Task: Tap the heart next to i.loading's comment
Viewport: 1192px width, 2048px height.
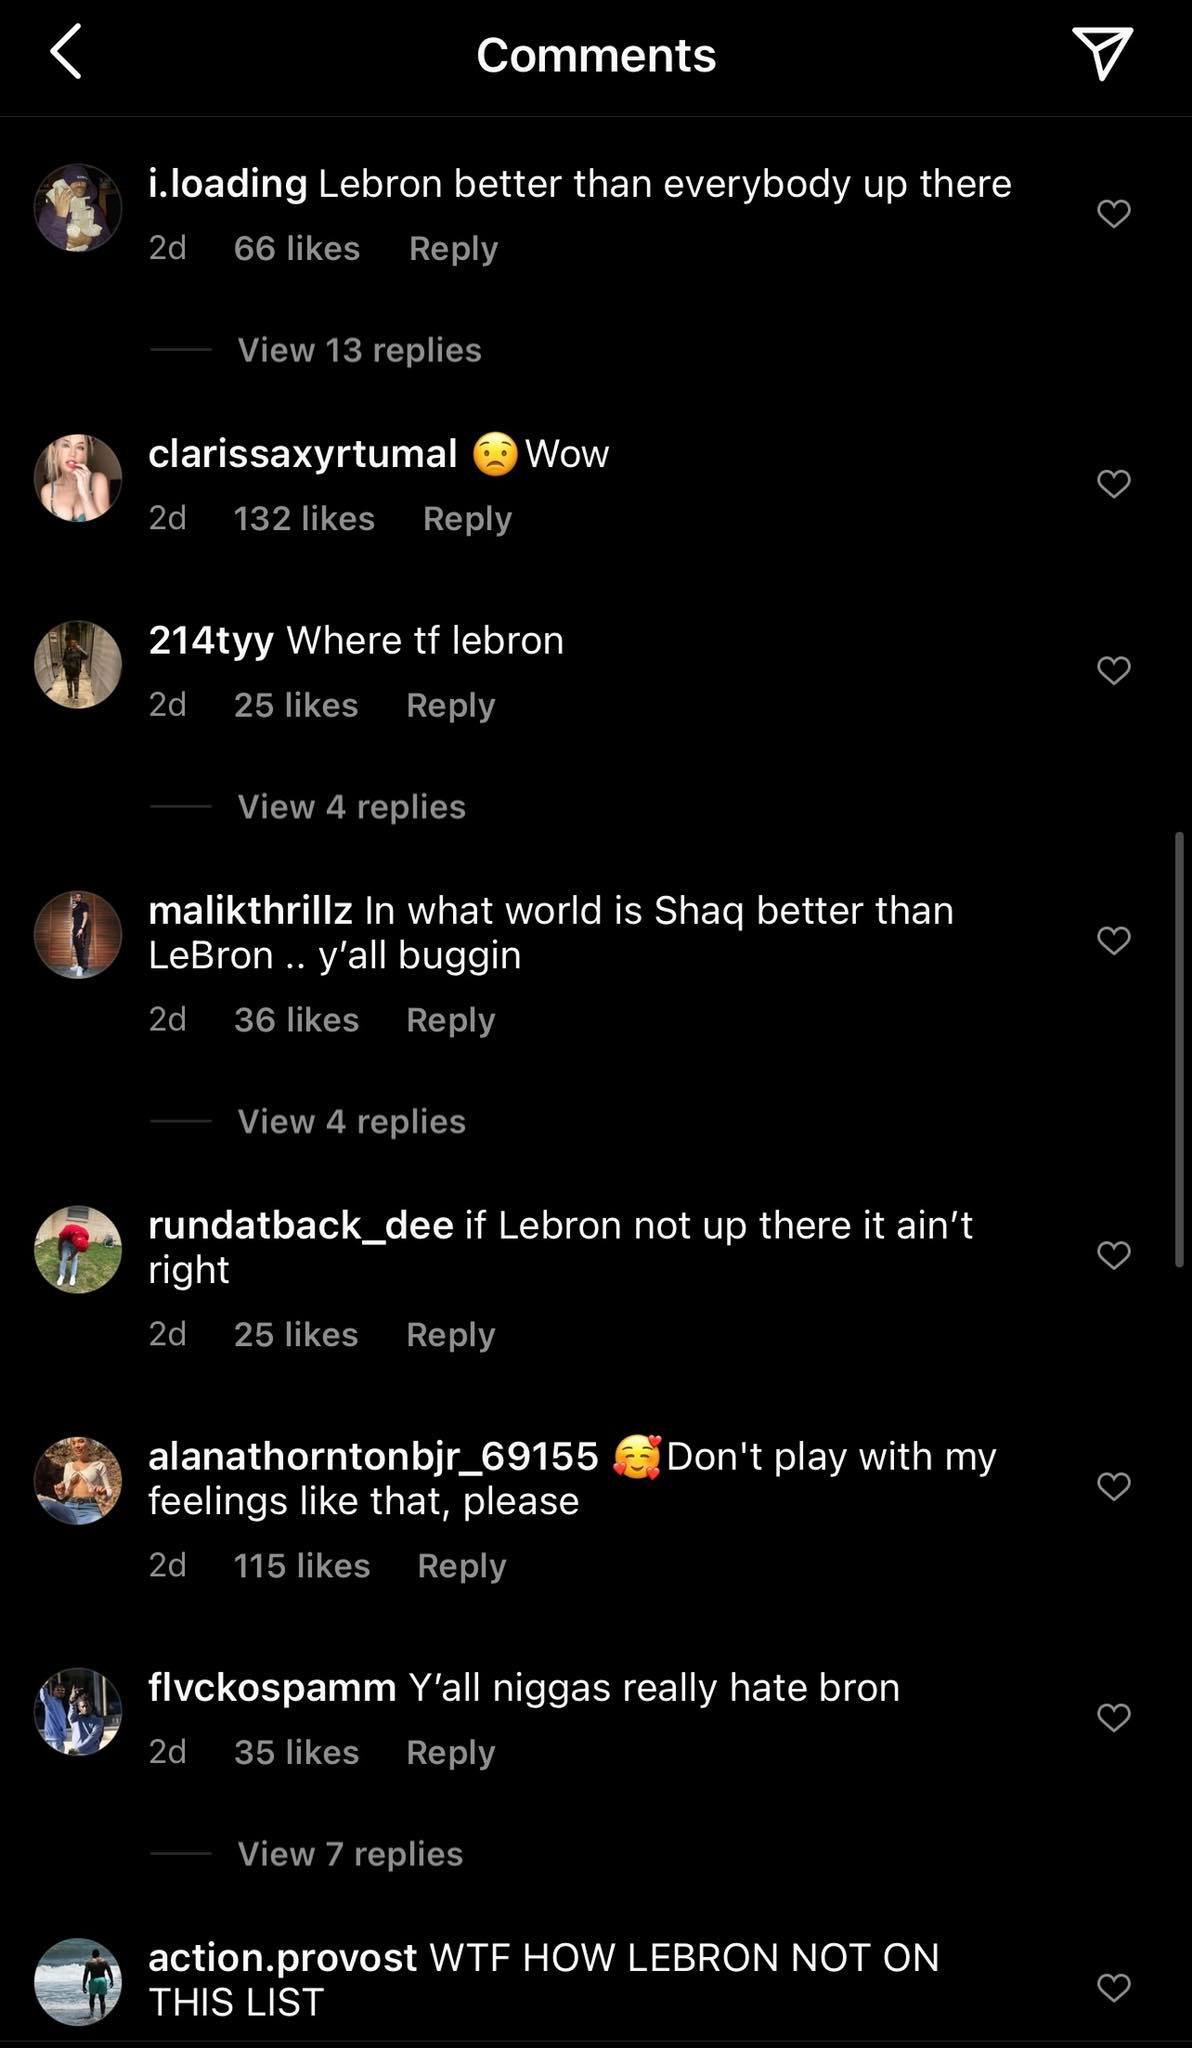Action: coord(1113,214)
